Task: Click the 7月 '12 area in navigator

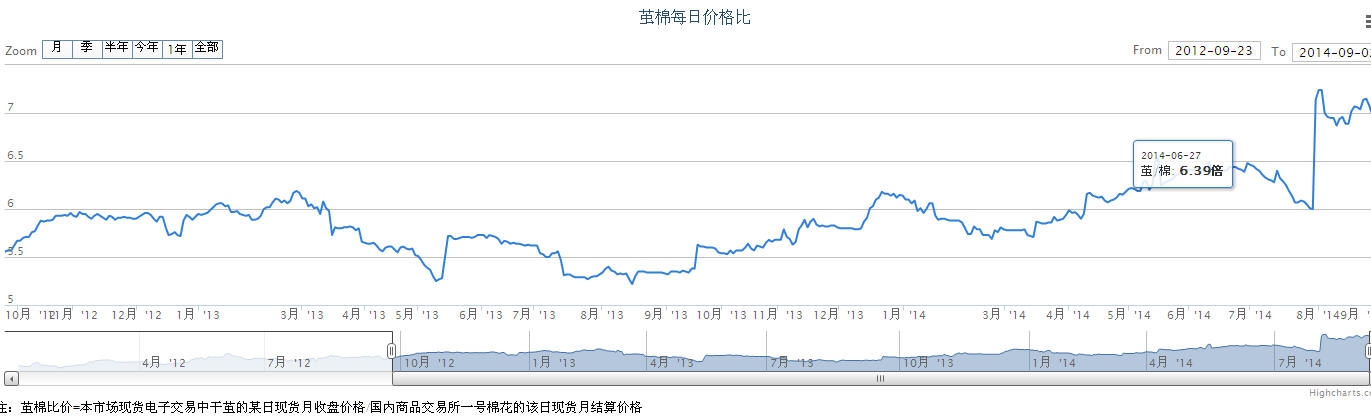Action: pos(287,362)
